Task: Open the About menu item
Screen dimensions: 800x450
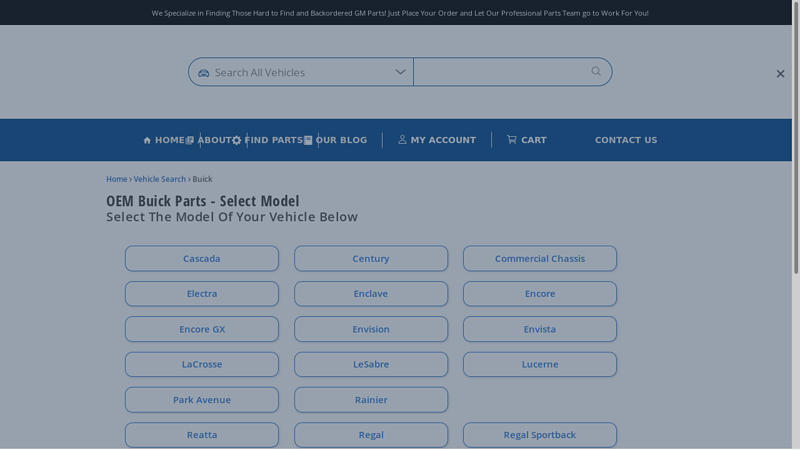Action: (x=214, y=140)
